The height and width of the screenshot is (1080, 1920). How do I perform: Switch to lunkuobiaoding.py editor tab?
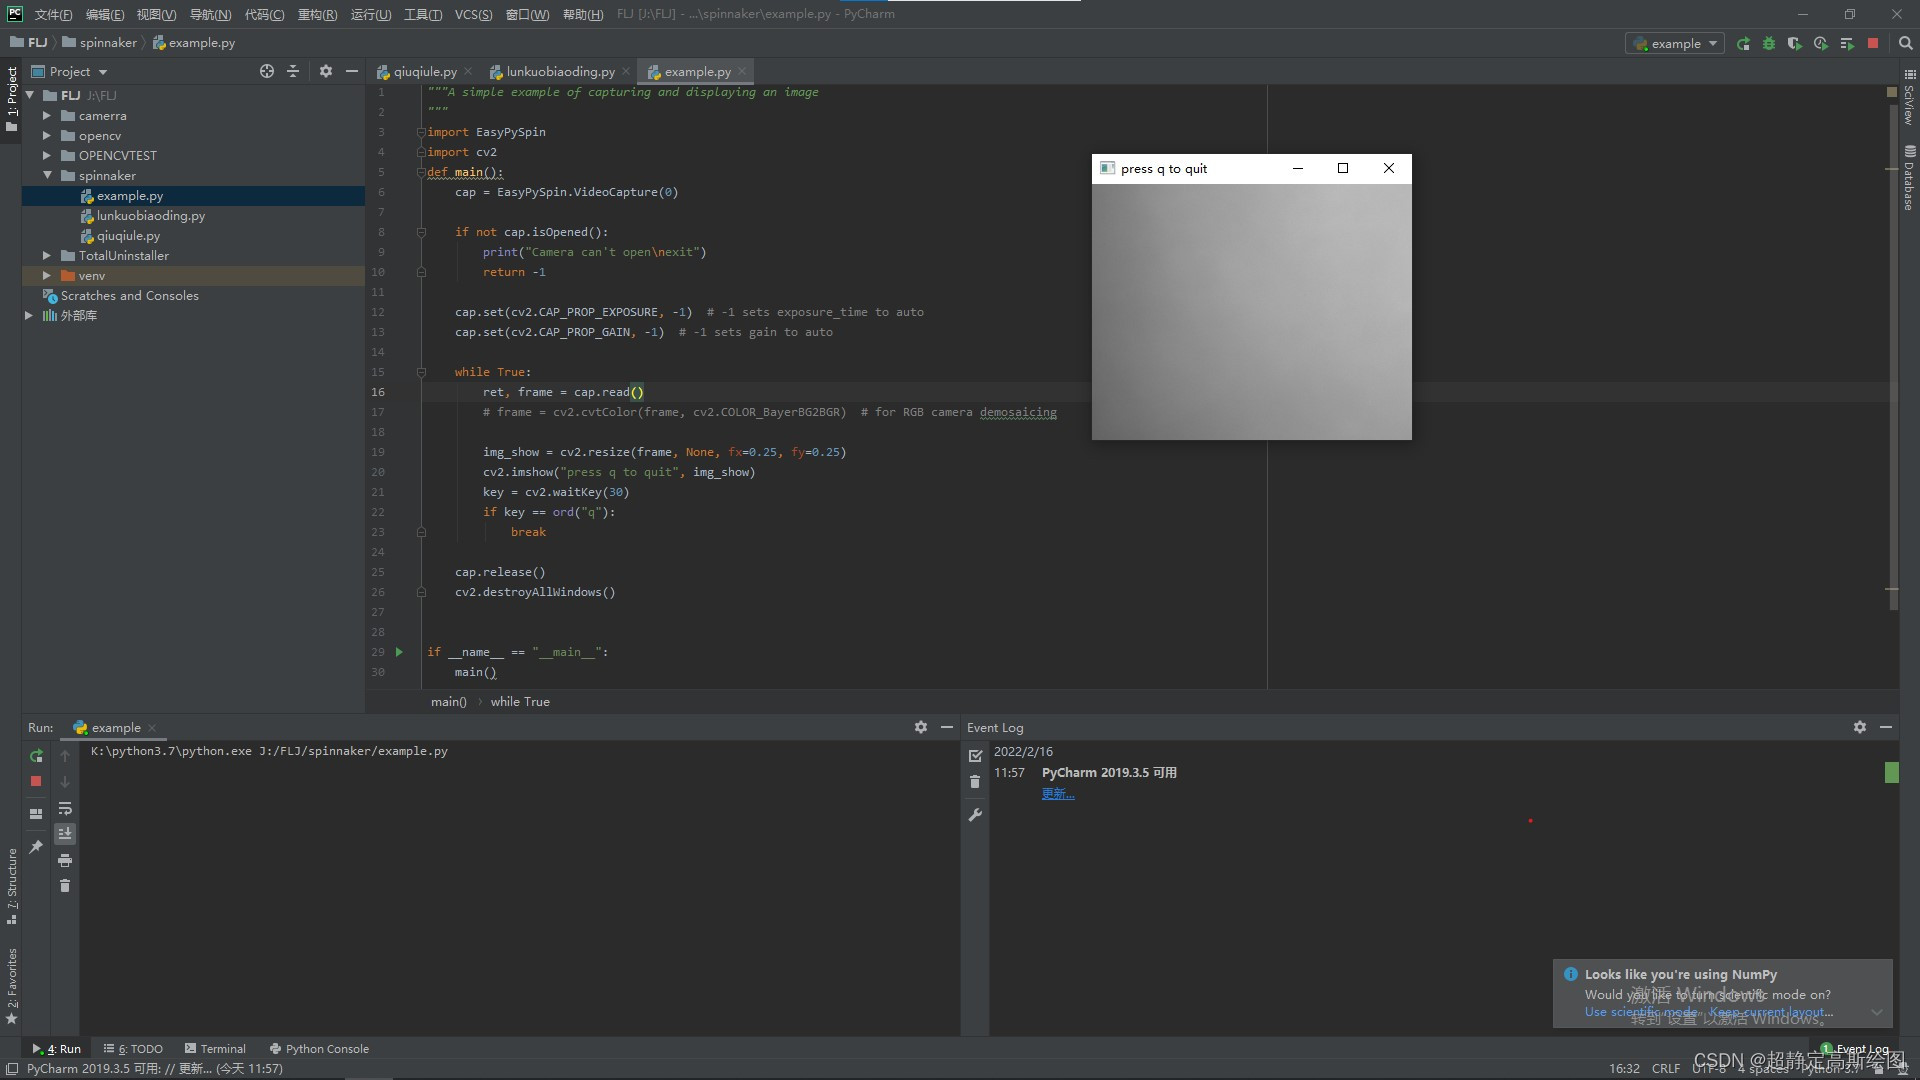tap(559, 71)
